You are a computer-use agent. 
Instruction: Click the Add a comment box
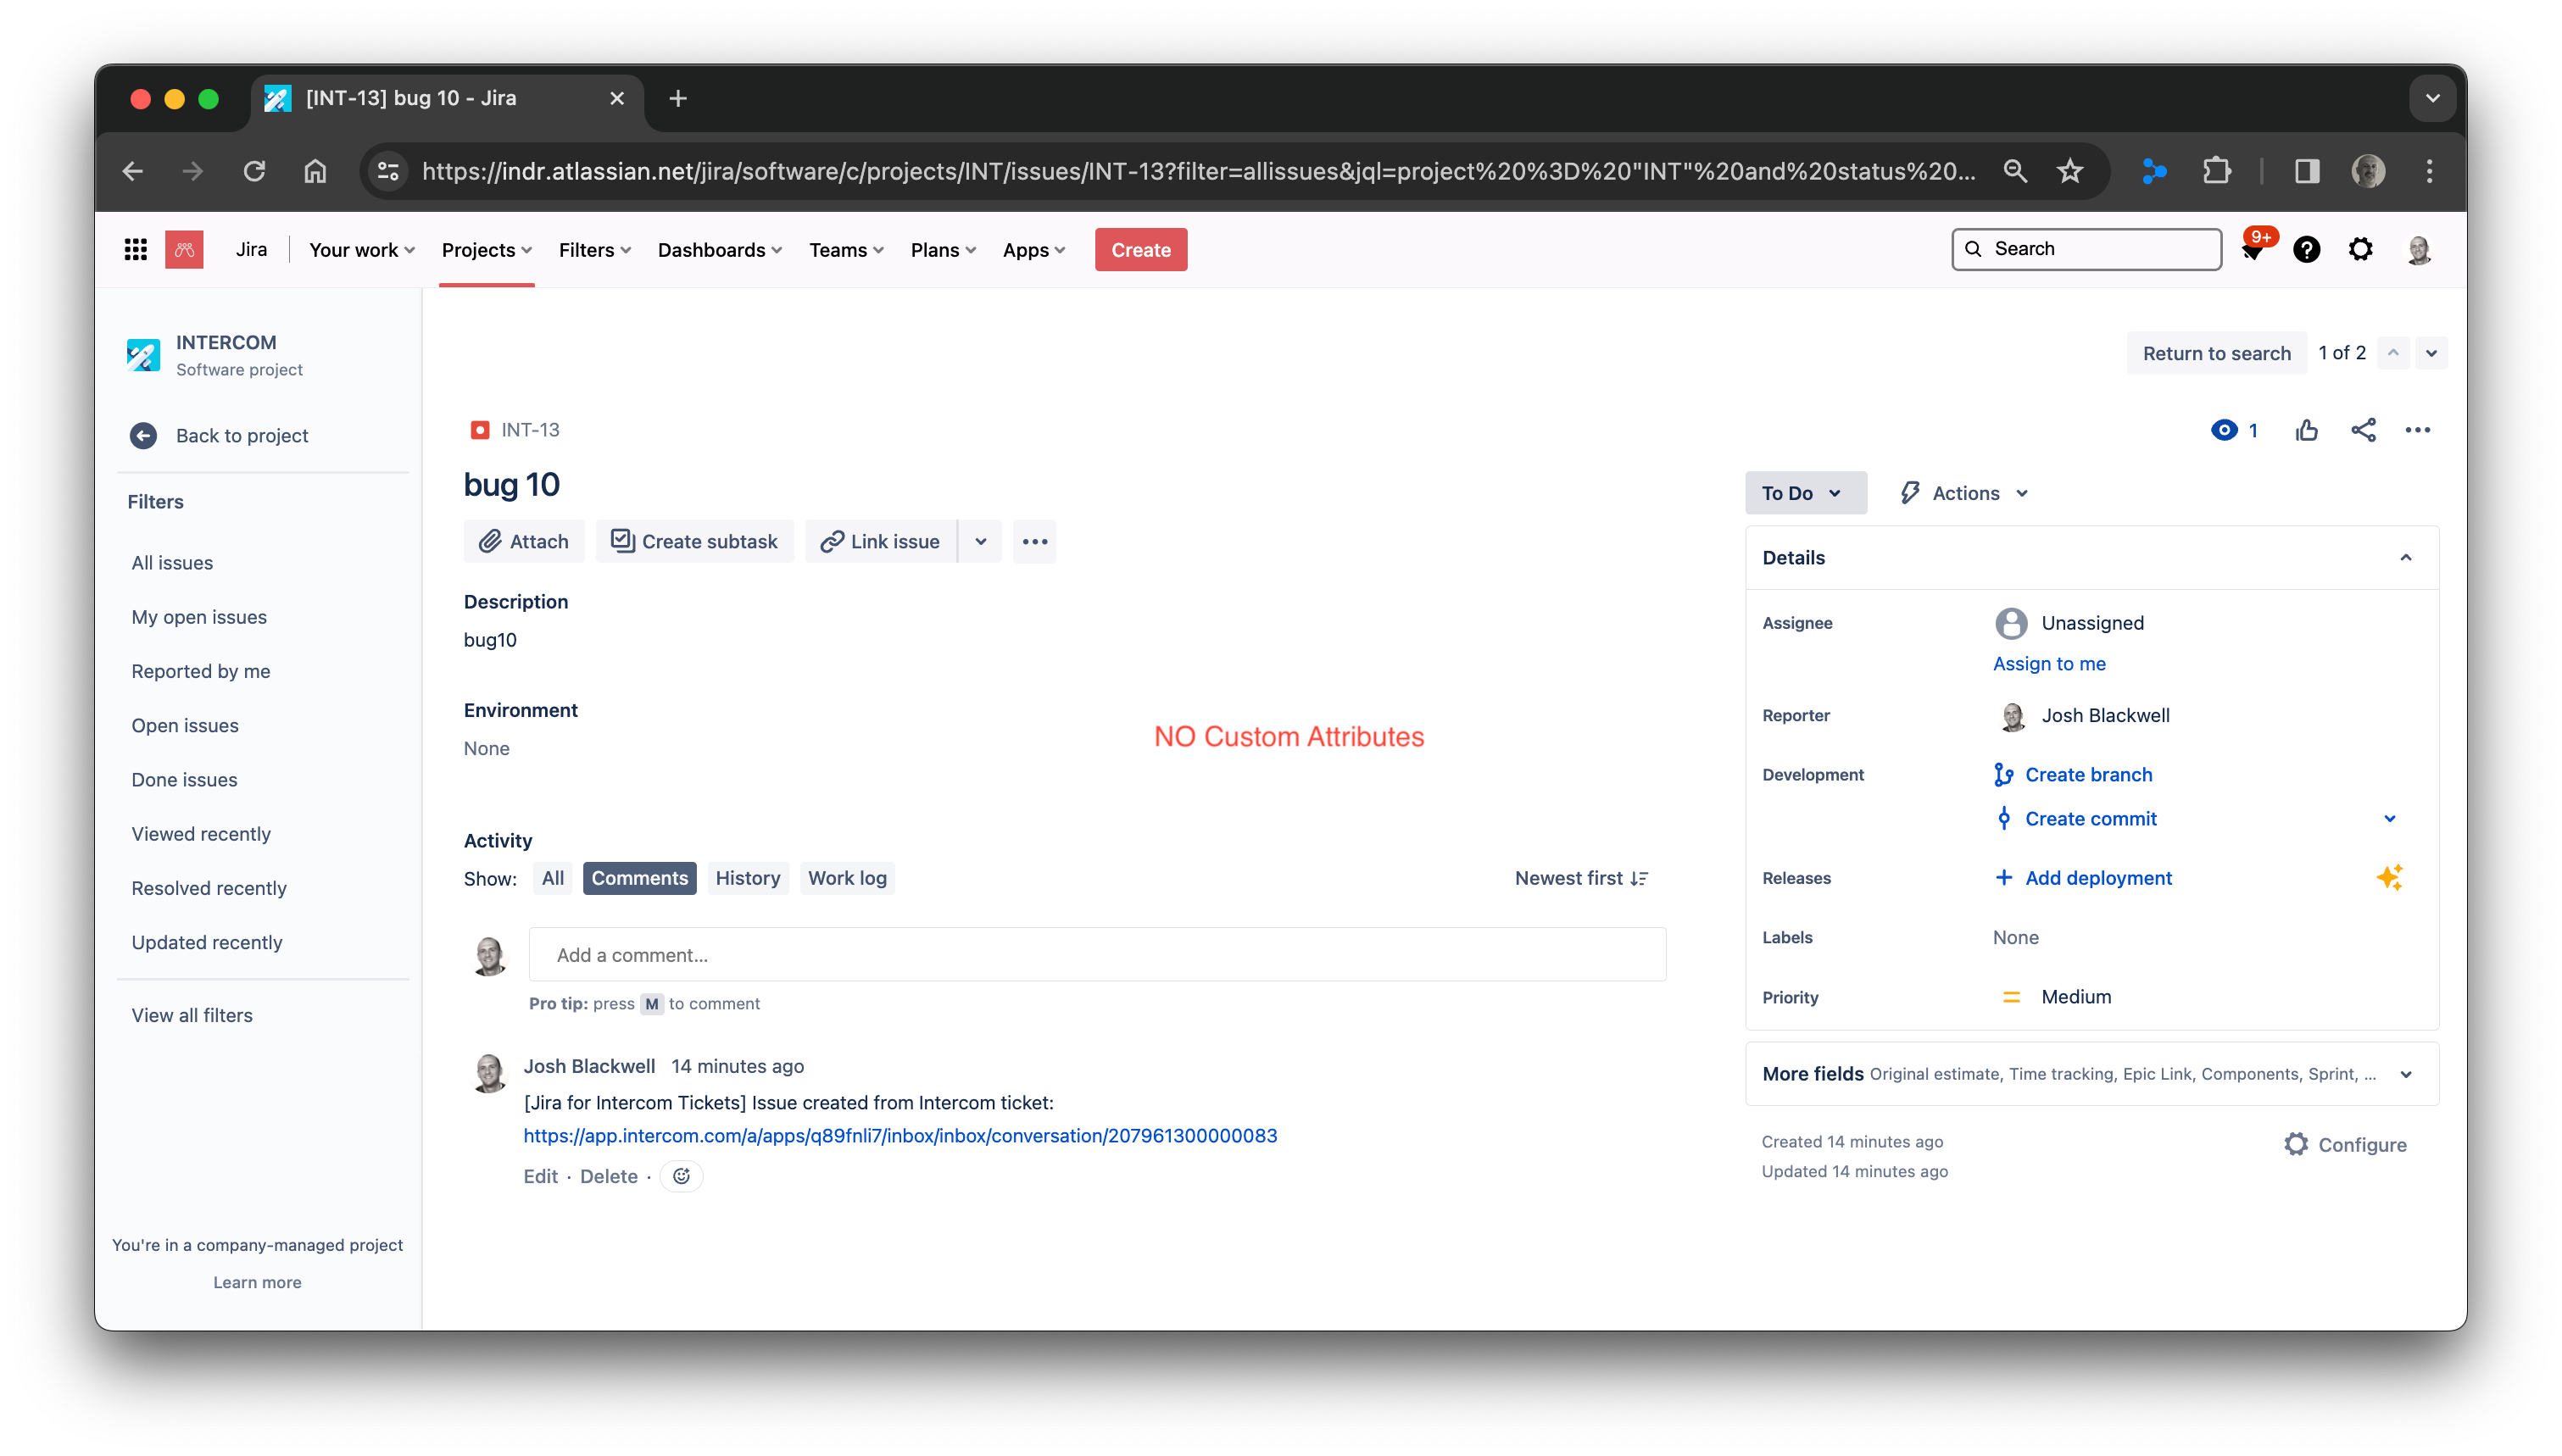pos(1097,954)
